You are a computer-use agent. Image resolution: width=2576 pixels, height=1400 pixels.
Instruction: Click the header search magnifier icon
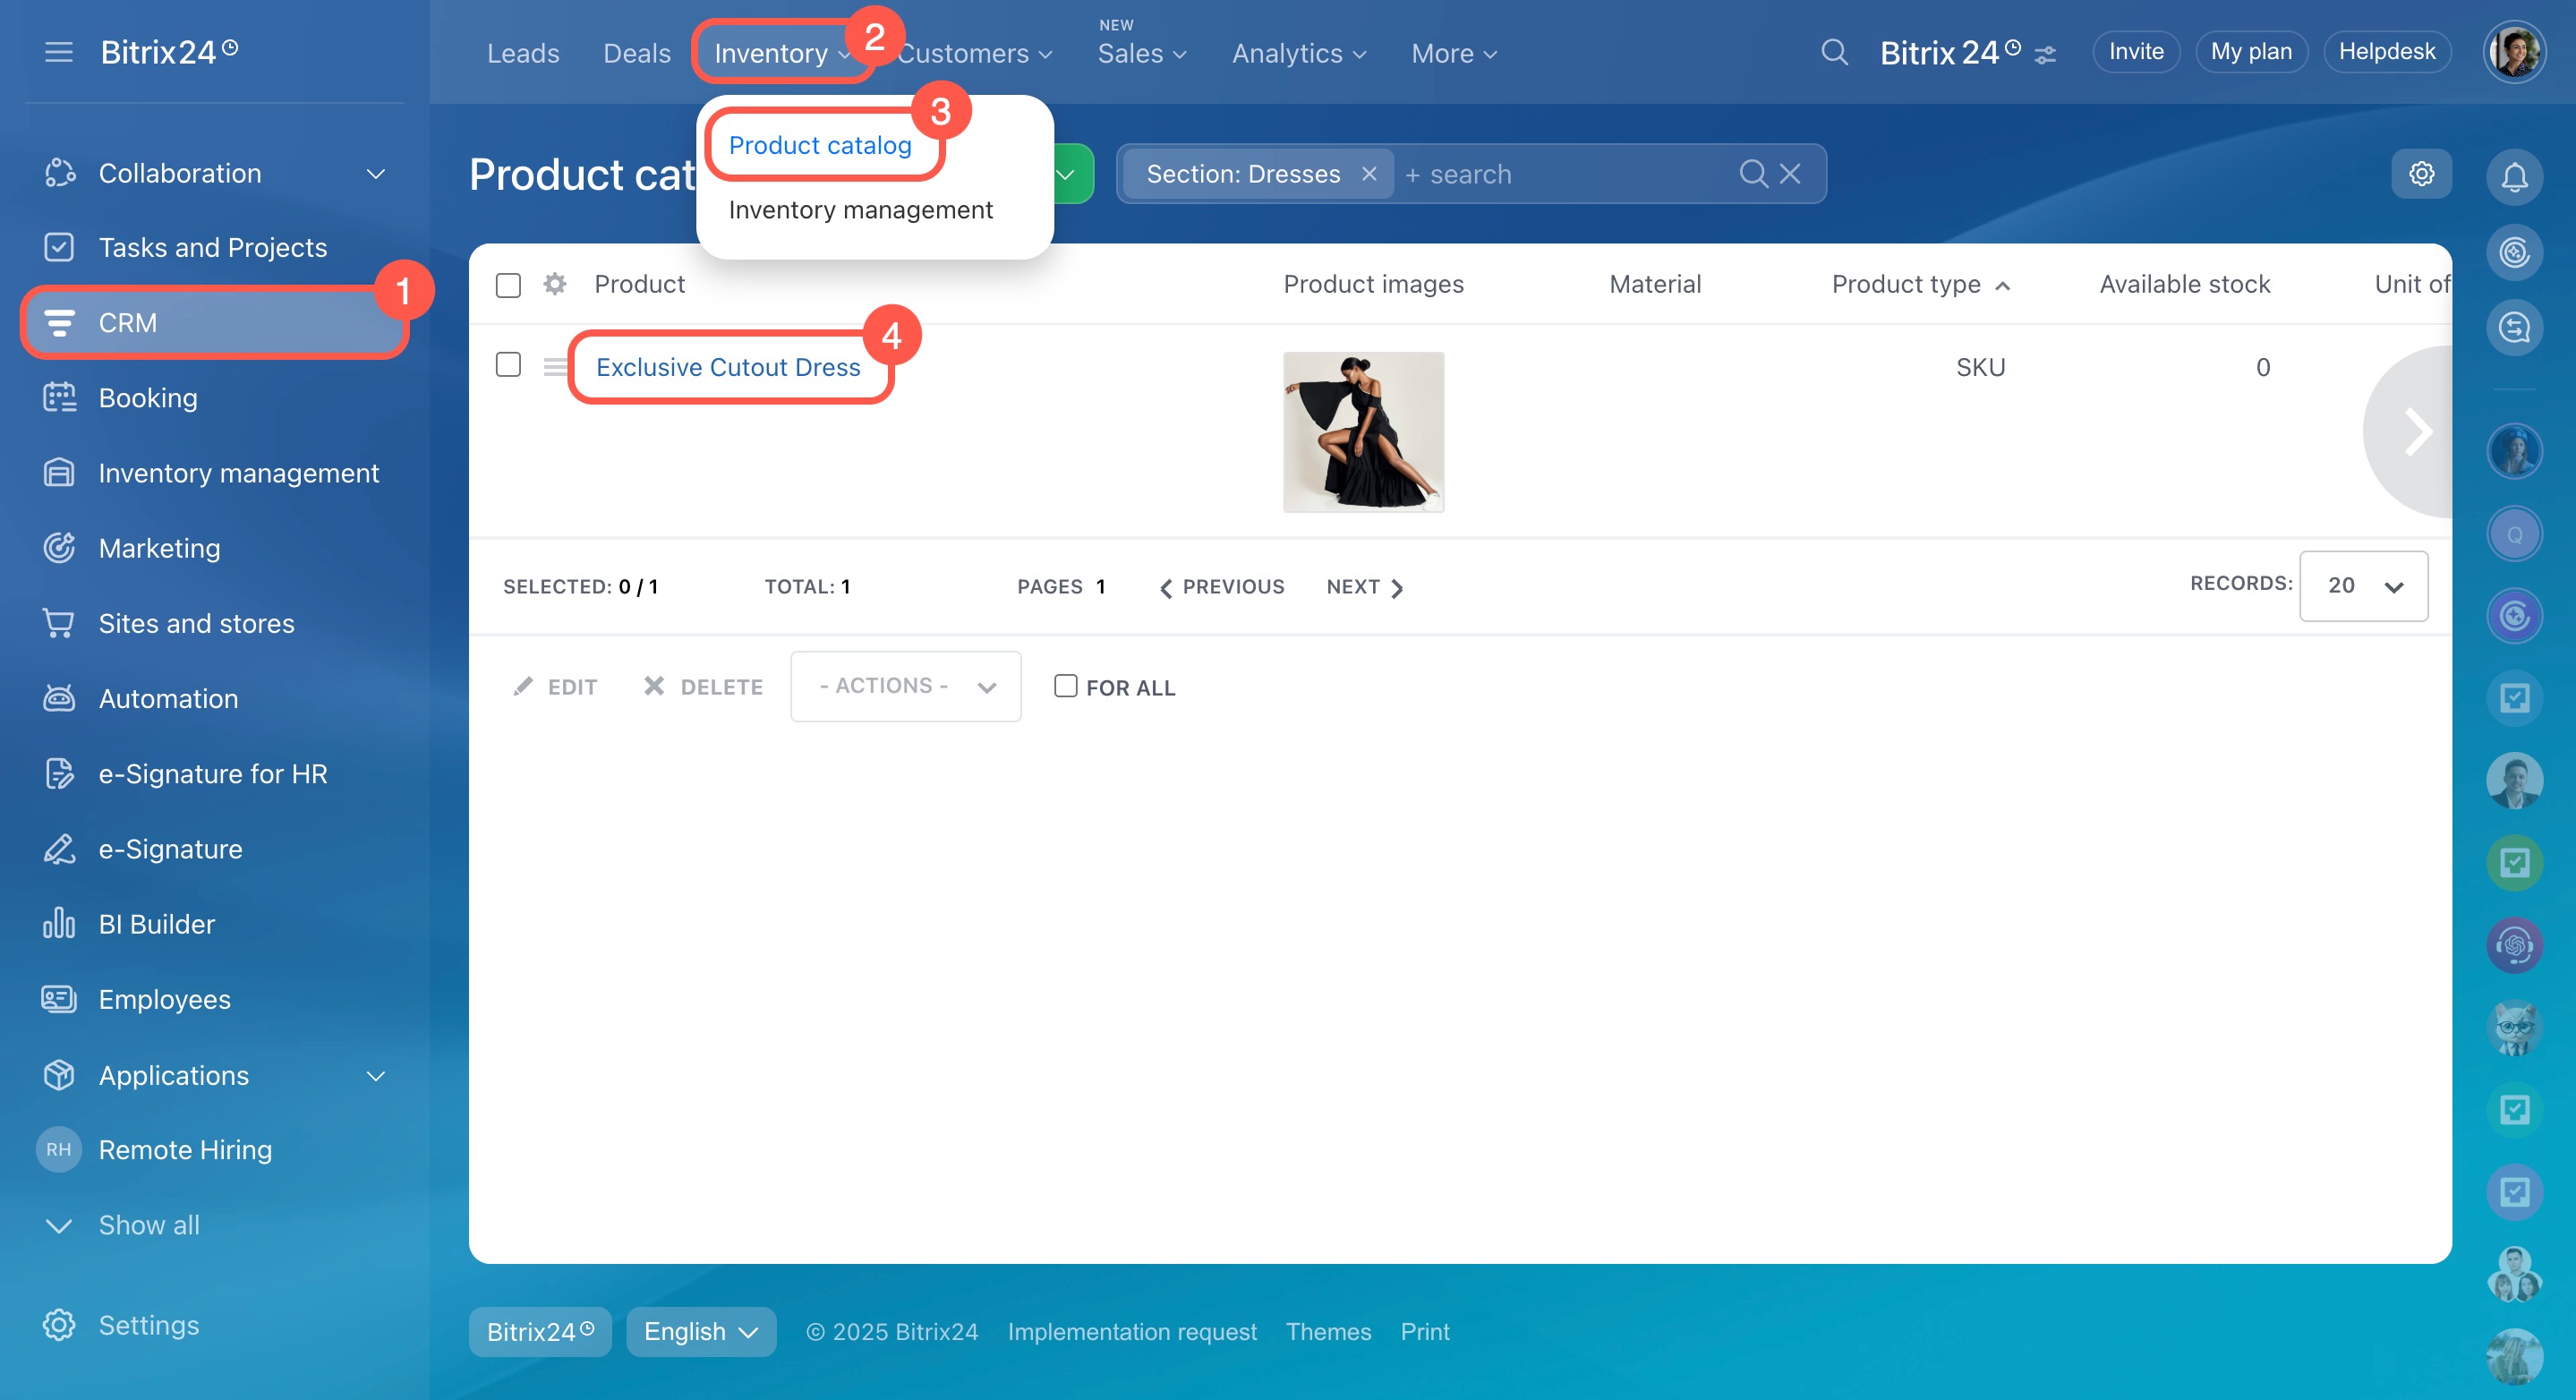[1834, 52]
